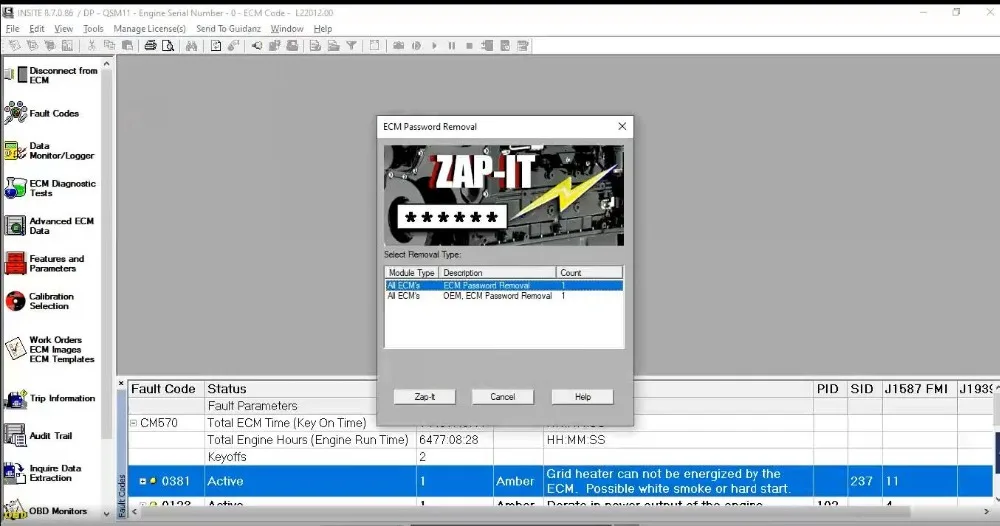1000x526 pixels.
Task: Click the Active status of fault 0381
Action: point(225,481)
